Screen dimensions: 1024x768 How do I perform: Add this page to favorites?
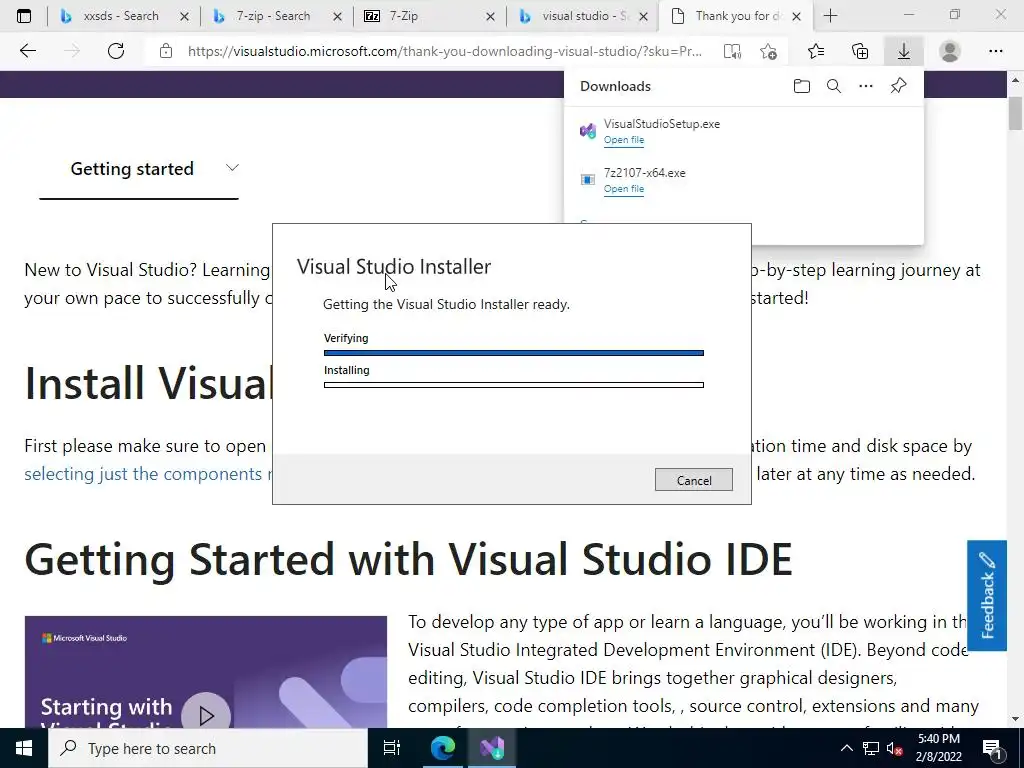(769, 51)
